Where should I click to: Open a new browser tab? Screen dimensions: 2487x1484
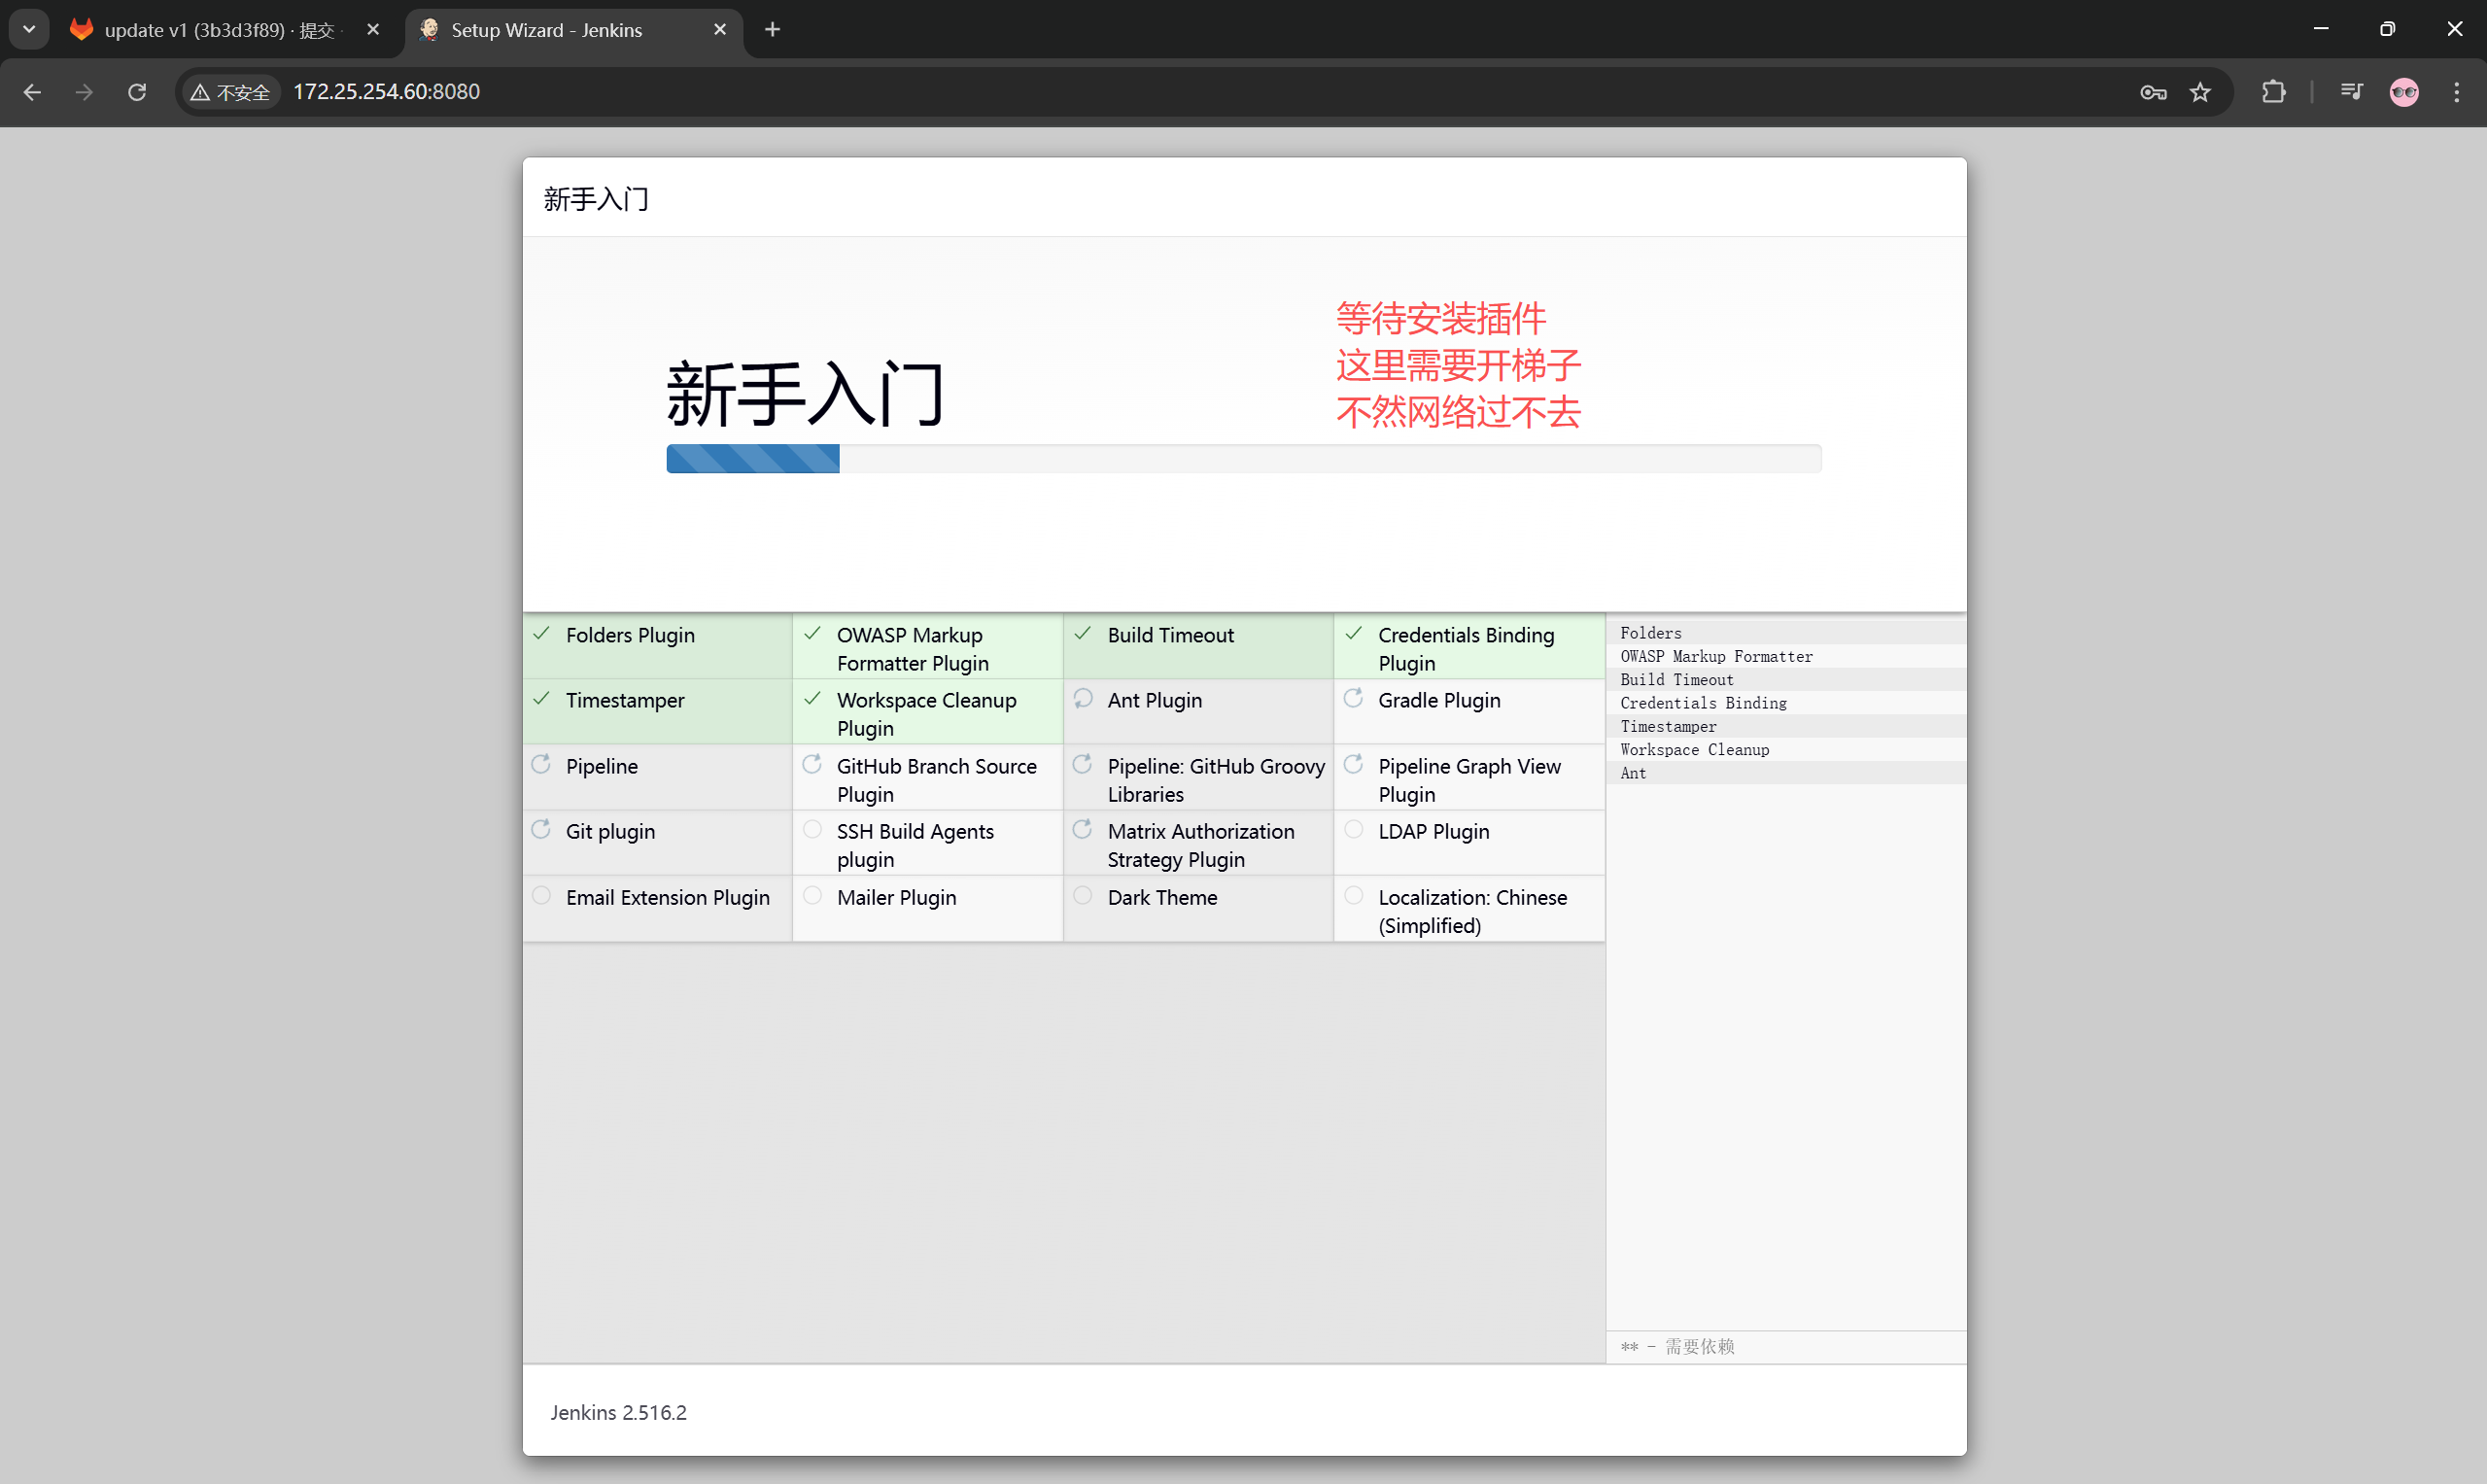coord(772,30)
